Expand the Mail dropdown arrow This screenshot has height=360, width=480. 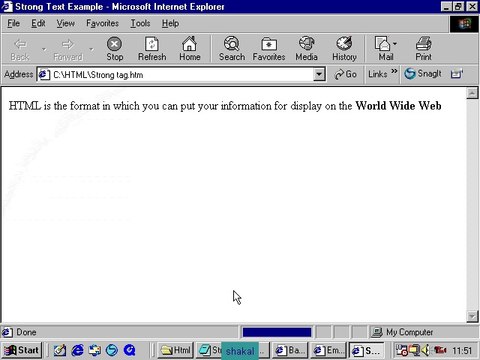click(x=395, y=44)
